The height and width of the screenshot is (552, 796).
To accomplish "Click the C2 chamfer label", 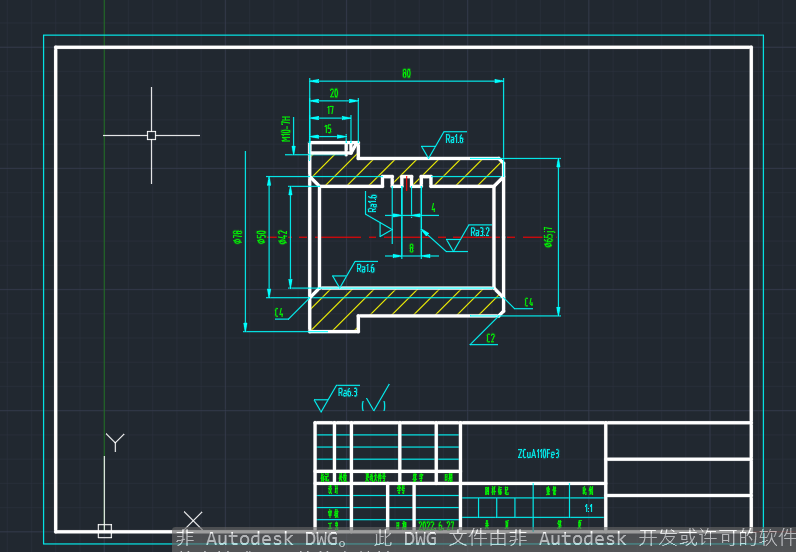I will 490,338.
